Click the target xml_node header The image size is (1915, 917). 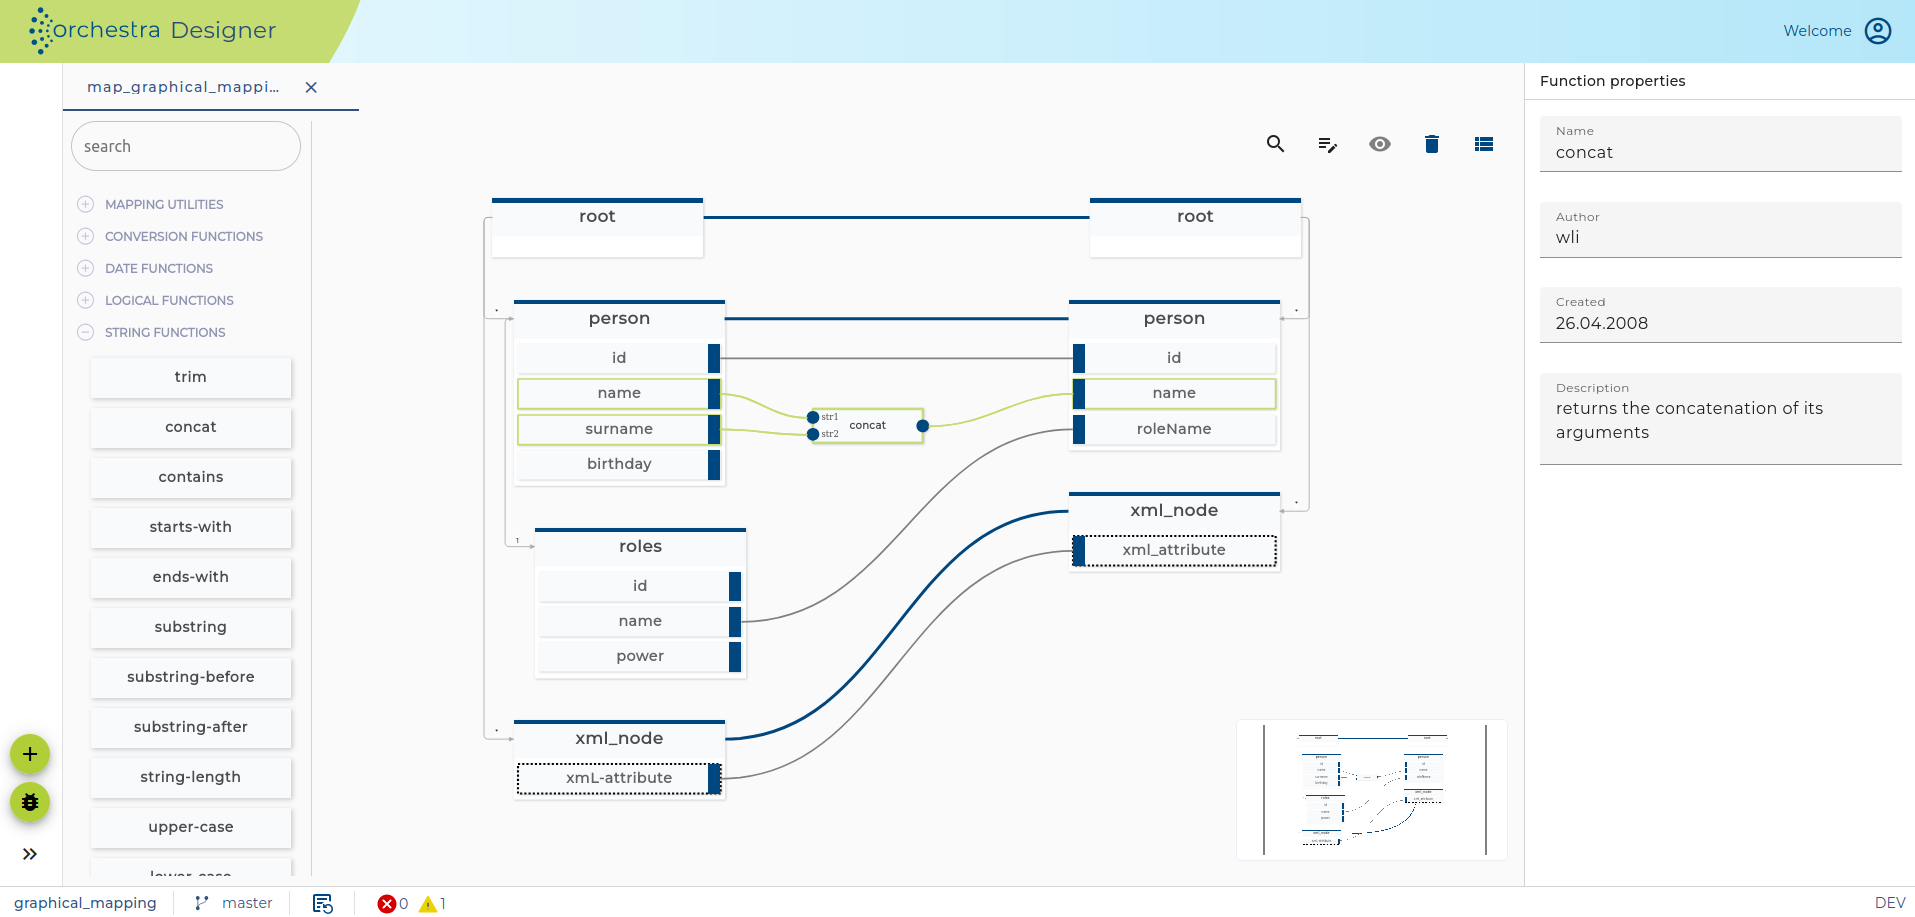tap(1174, 510)
